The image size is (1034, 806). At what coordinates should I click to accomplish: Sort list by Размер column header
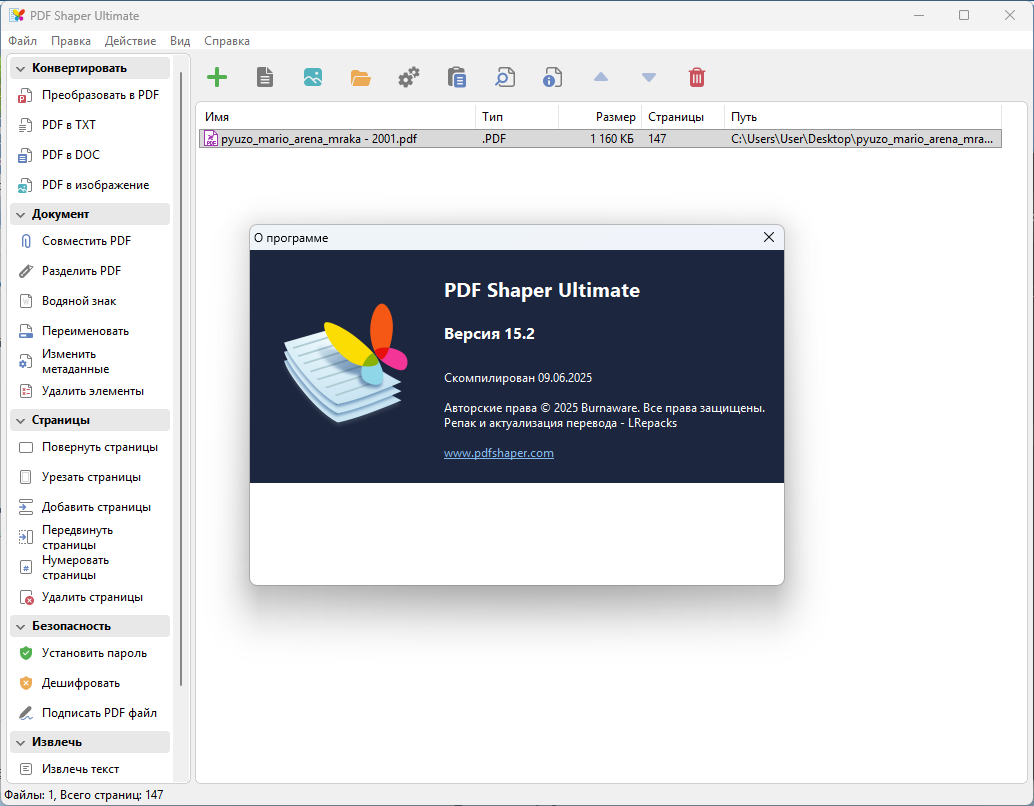tap(600, 117)
